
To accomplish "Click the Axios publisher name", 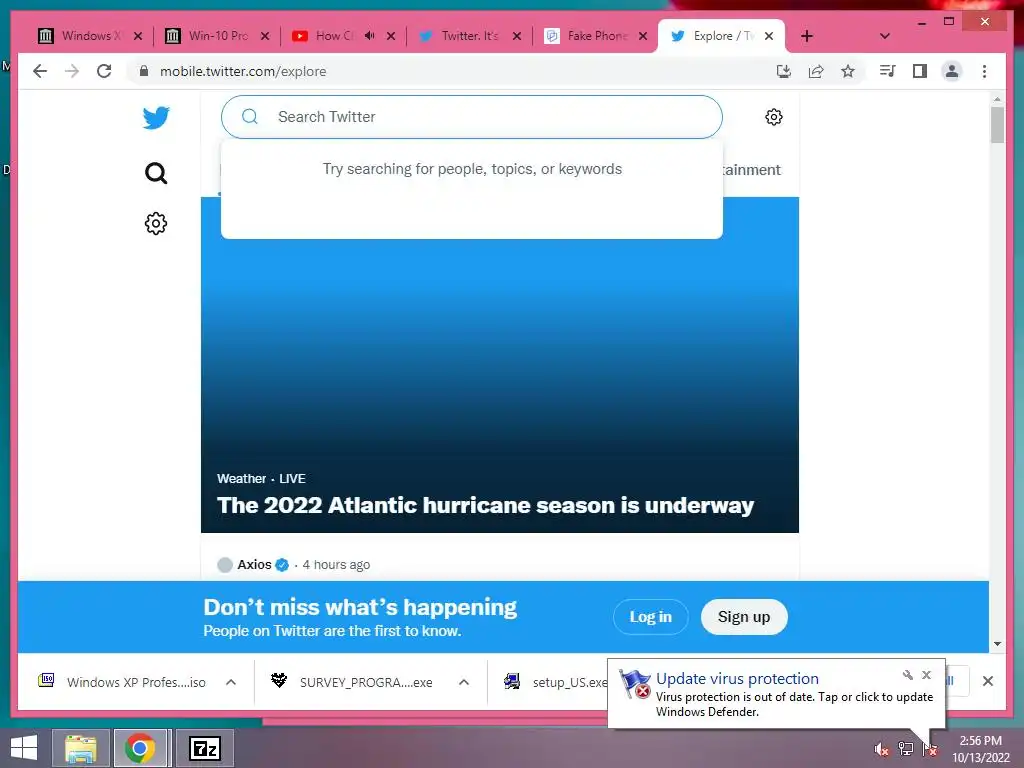I will click(254, 564).
